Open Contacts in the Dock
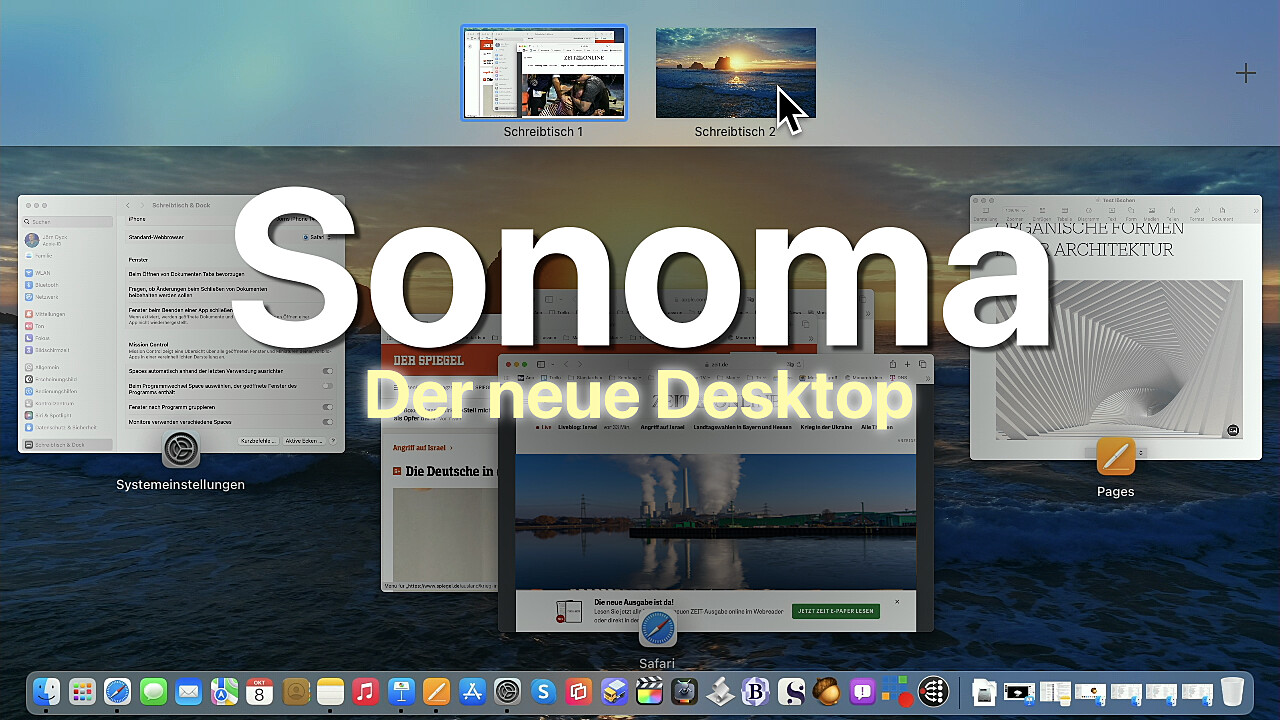Screen dimensions: 1280x720 tap(295, 691)
